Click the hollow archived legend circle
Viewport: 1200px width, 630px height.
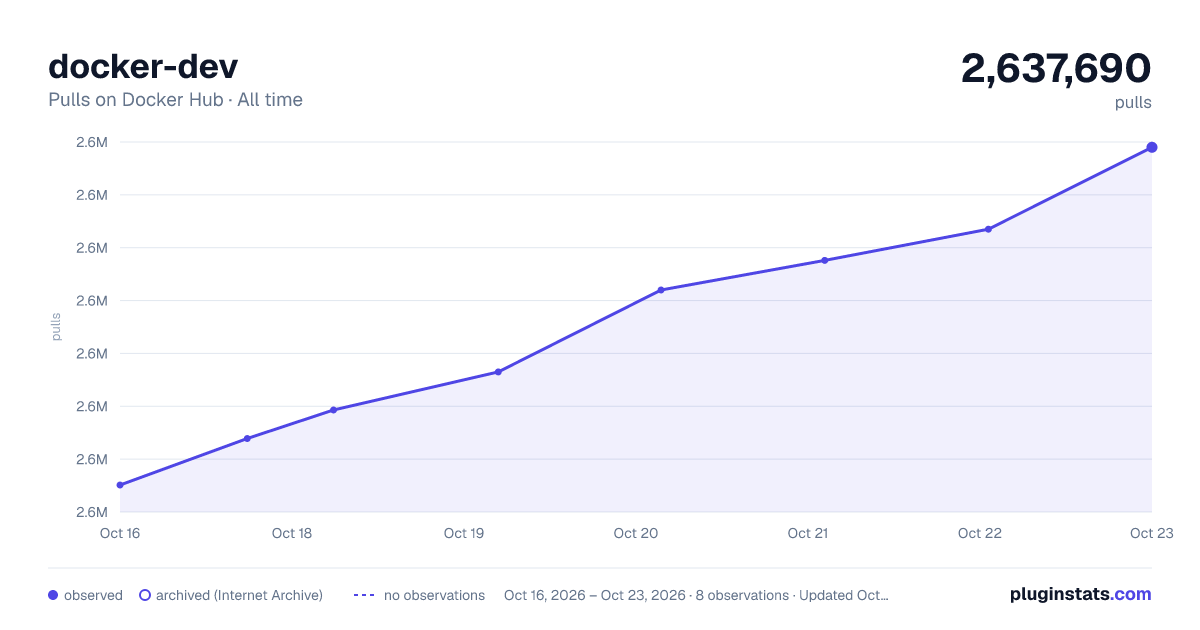[145, 595]
